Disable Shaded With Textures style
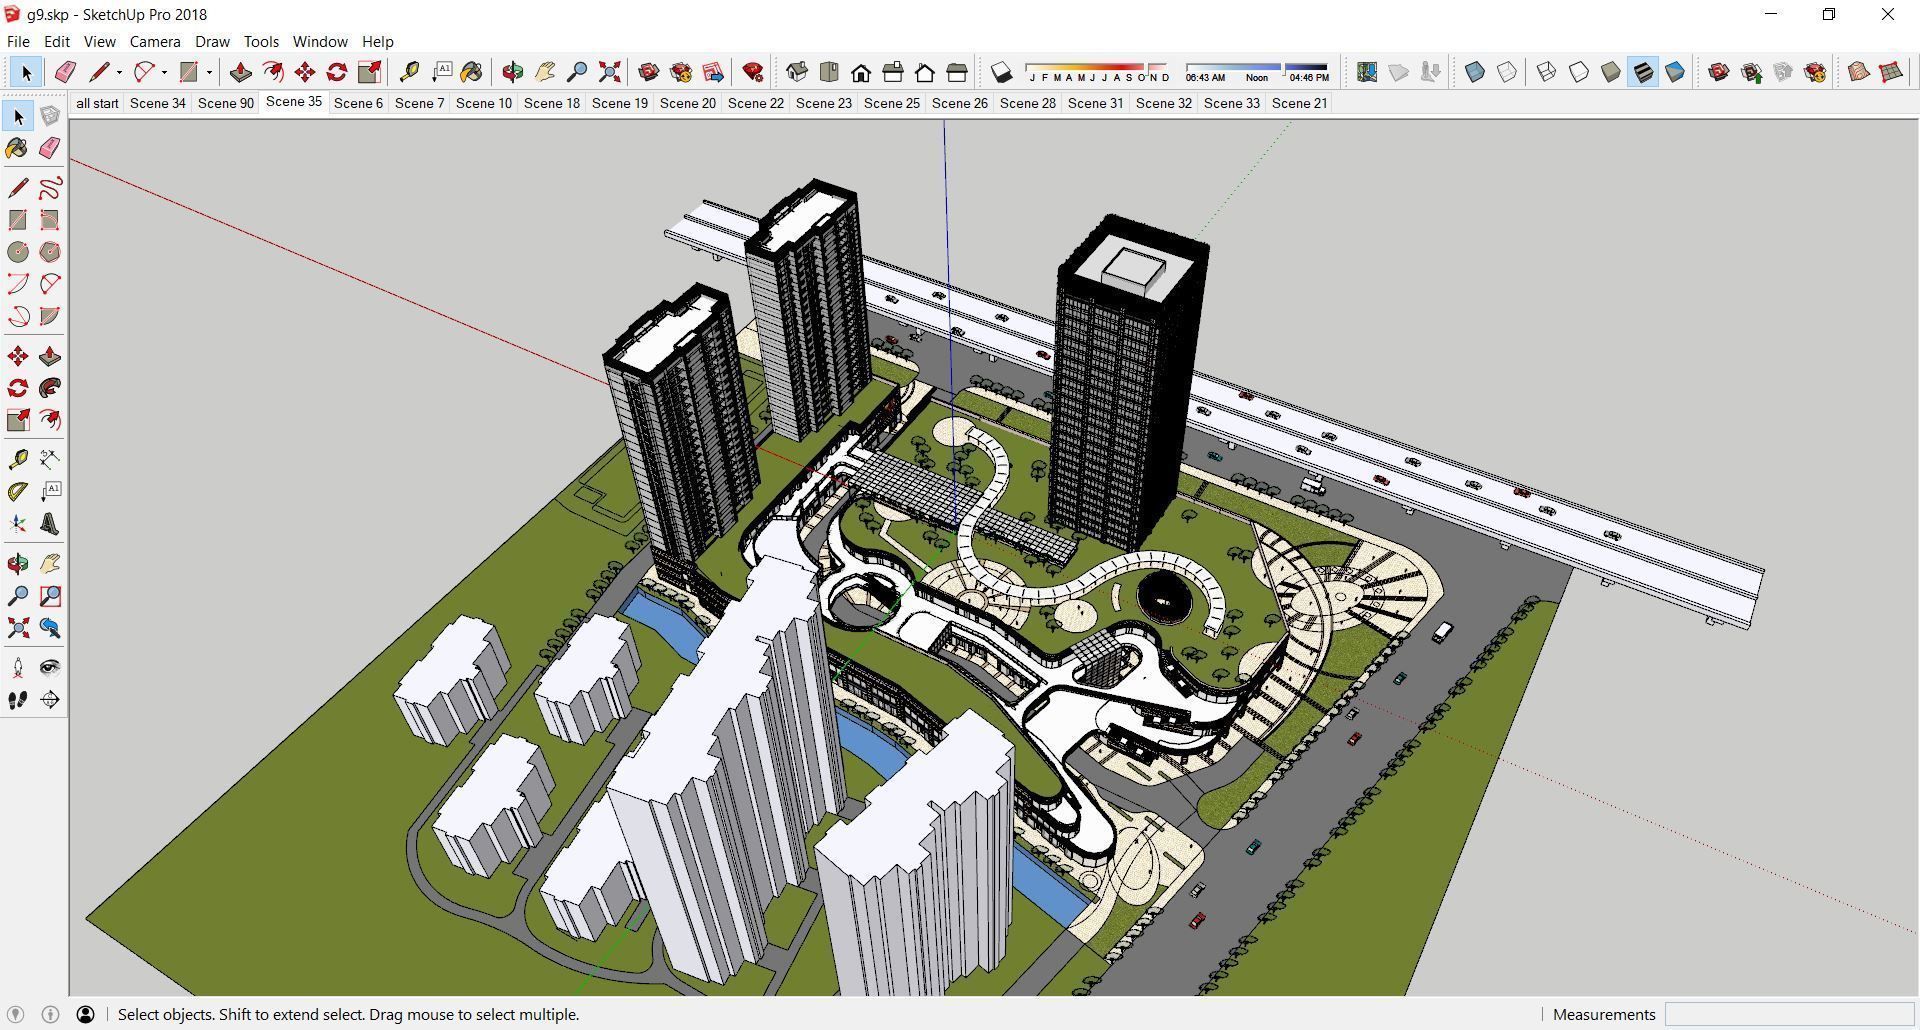Screen dimensions: 1920x1030 [1643, 72]
